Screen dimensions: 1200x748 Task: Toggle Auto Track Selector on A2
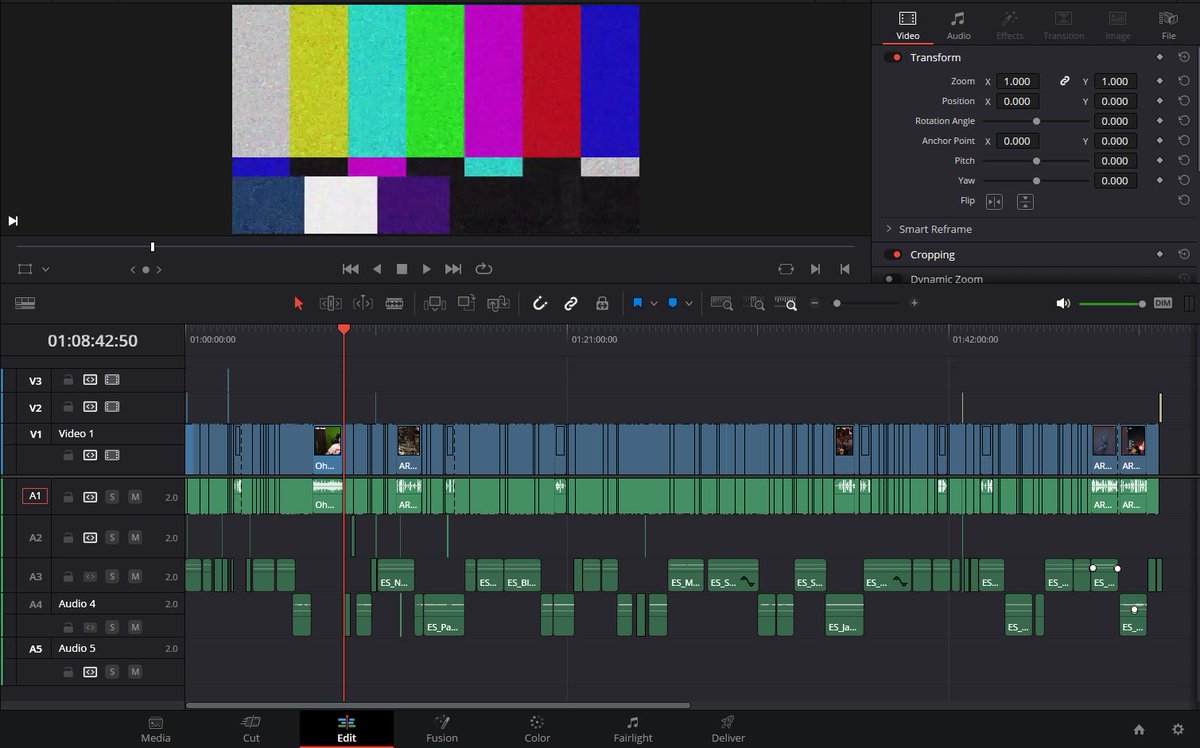coord(90,538)
